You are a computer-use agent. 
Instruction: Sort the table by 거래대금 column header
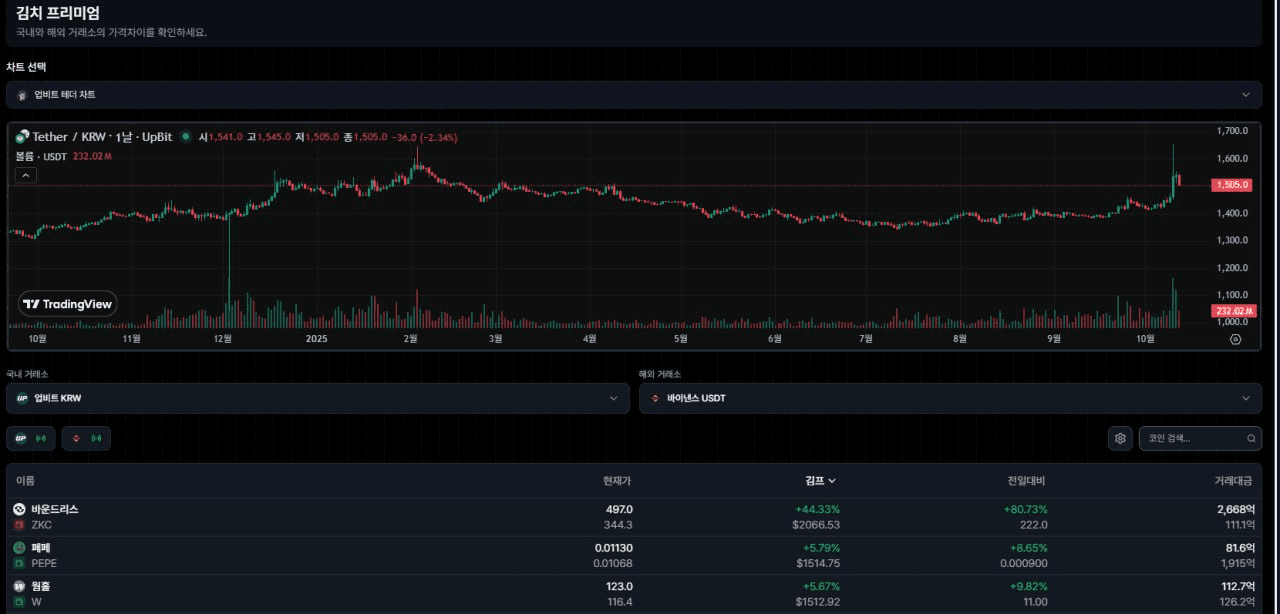point(1234,481)
